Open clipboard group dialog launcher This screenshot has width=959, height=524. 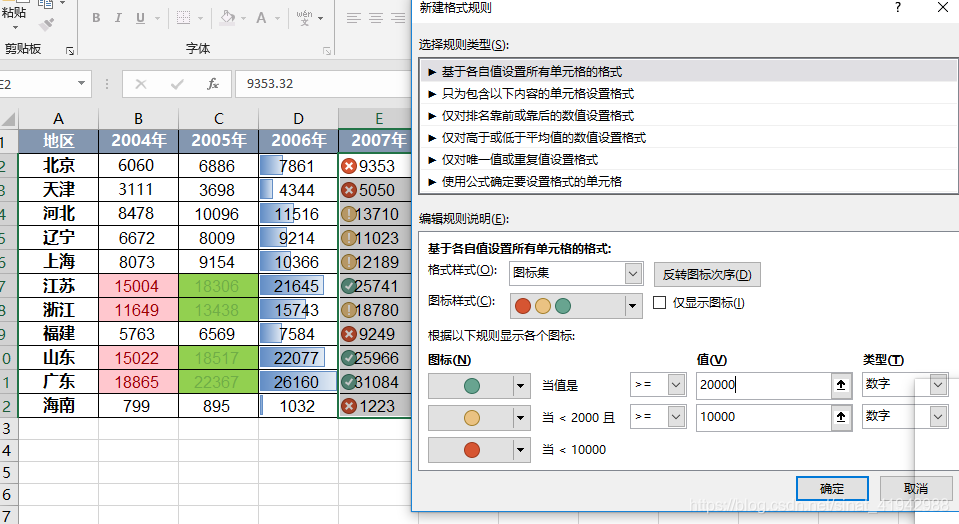[x=70, y=51]
